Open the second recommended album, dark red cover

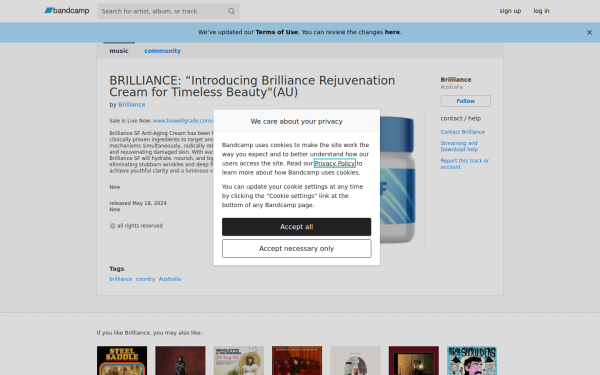[x=180, y=360]
